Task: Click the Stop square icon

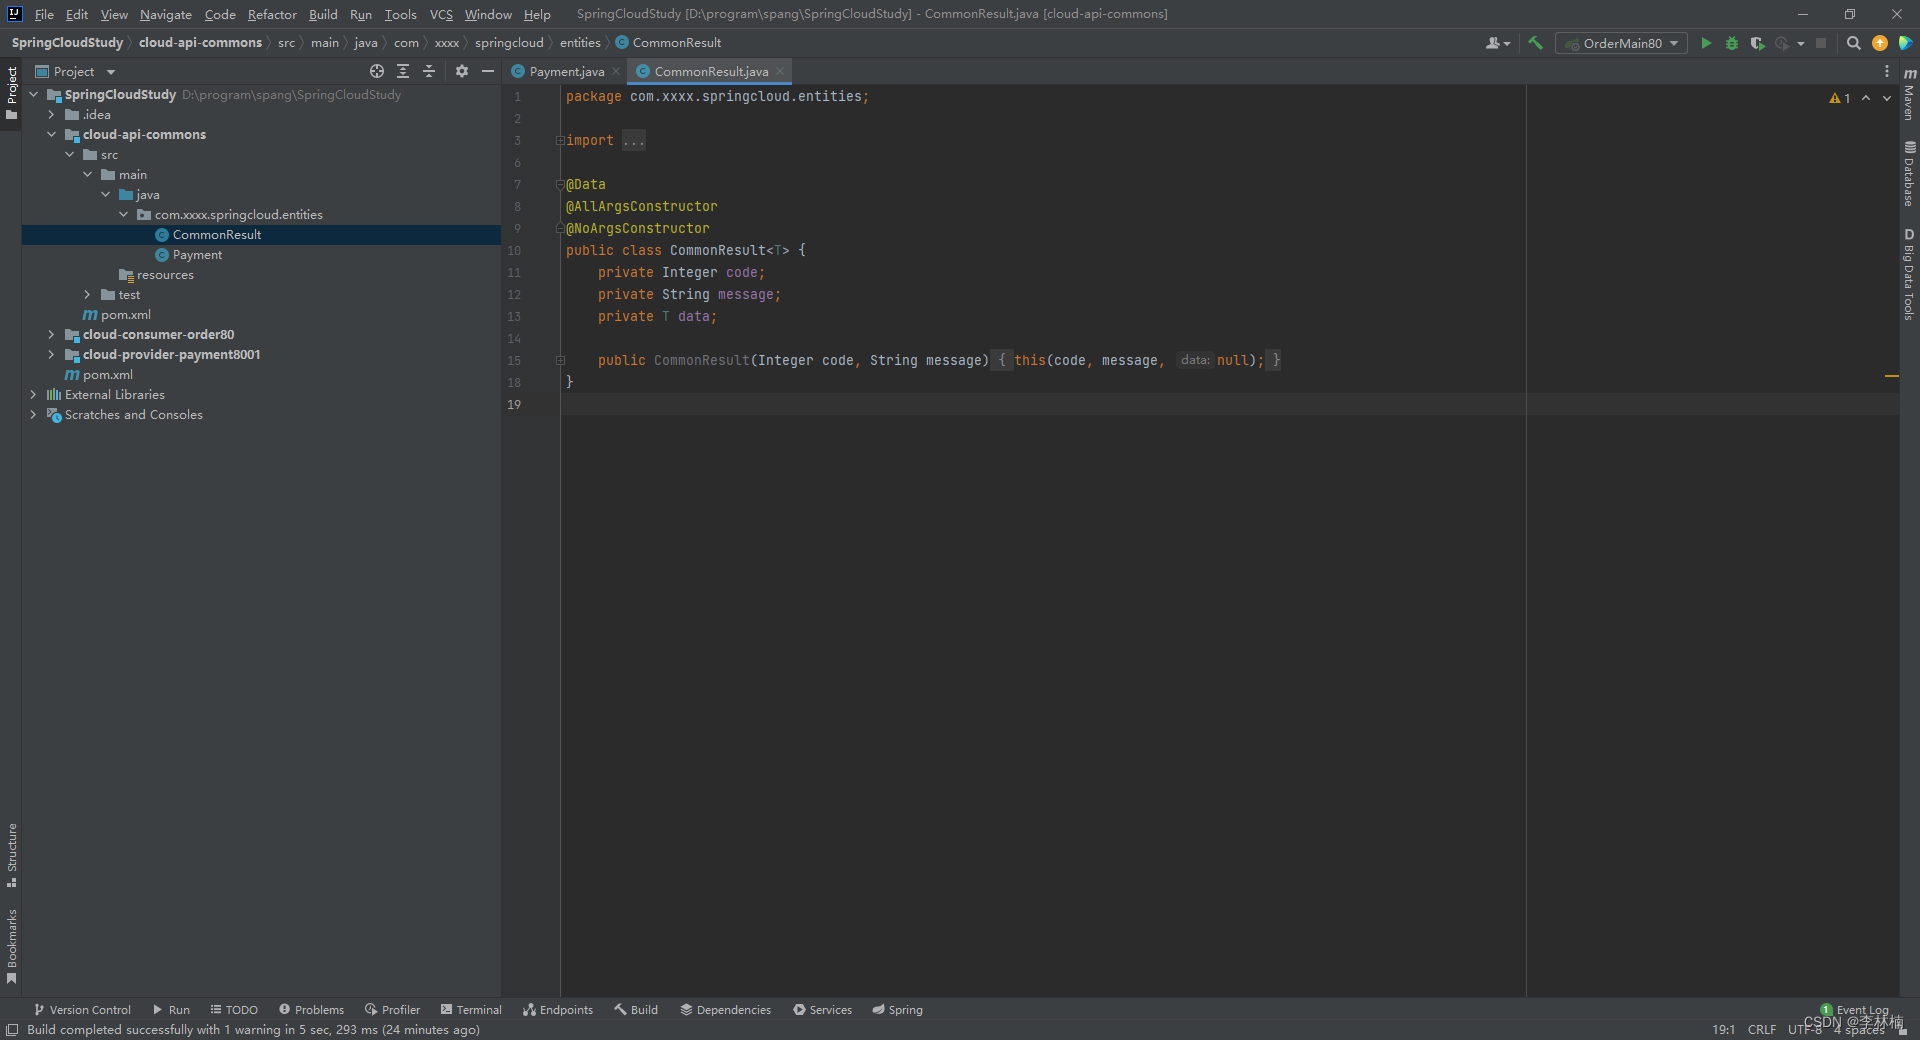Action: point(1821,43)
